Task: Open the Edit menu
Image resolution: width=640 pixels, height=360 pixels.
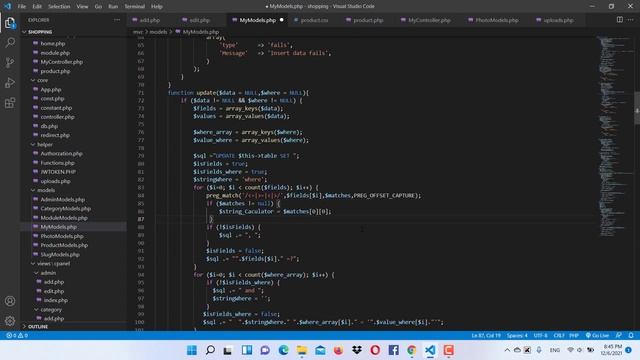Action: [x=37, y=7]
